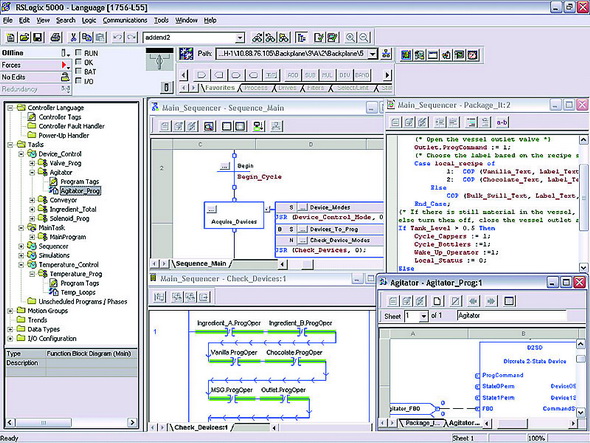Open the Forces status dropdown arrow
This screenshot has width=590, height=443.
point(65,65)
